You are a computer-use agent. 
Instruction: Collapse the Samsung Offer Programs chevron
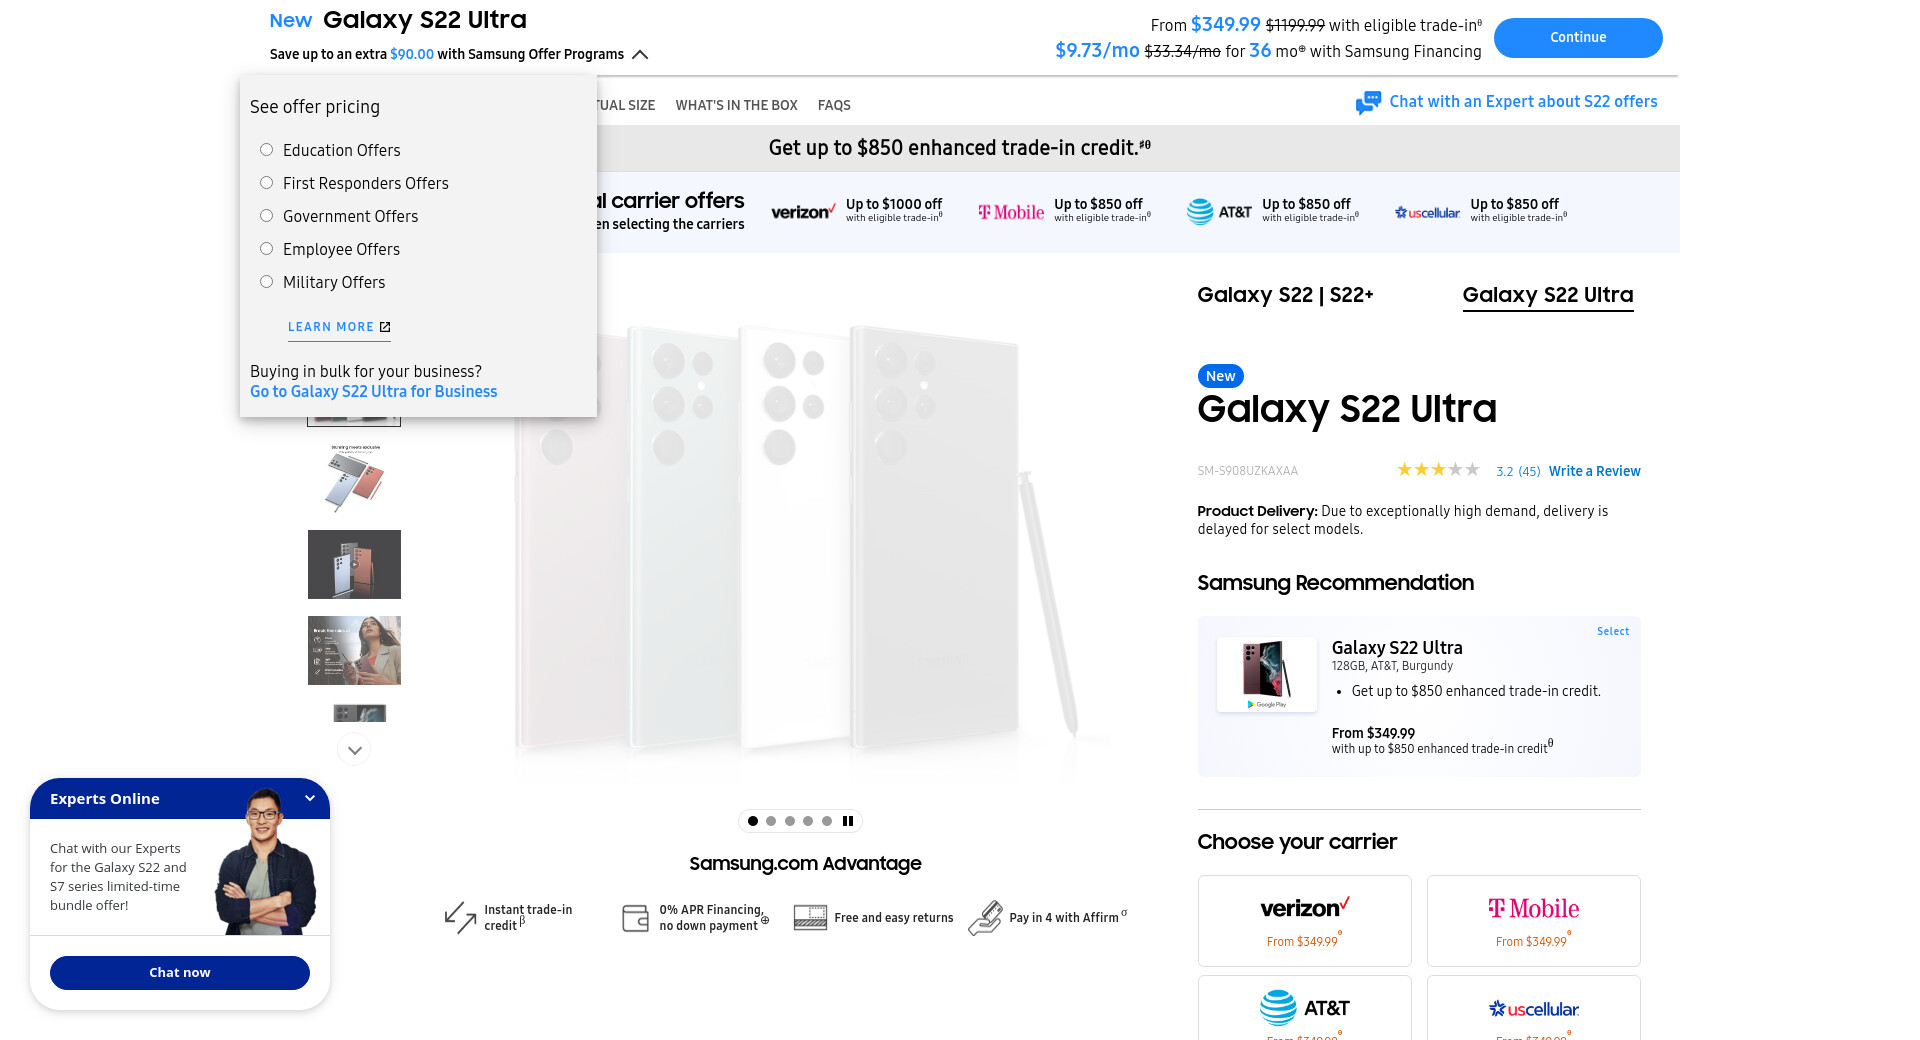tap(640, 55)
